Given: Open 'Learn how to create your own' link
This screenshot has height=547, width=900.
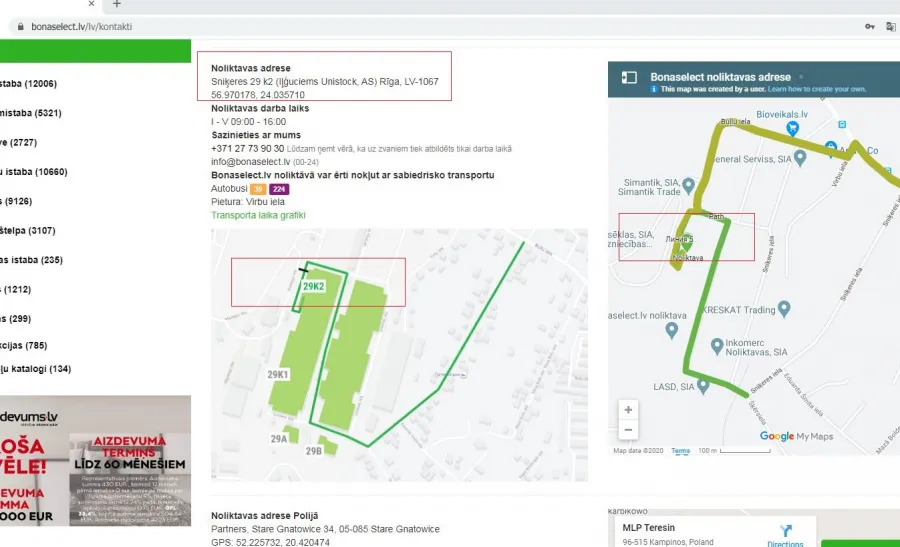Looking at the screenshot, I should (817, 89).
